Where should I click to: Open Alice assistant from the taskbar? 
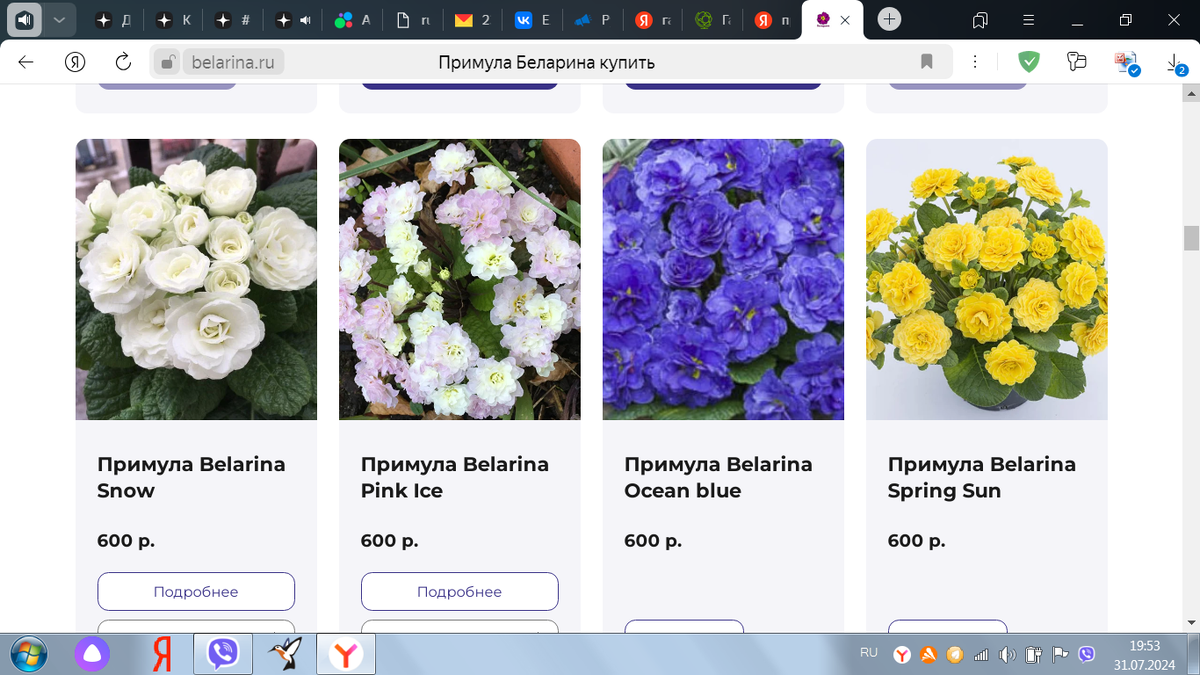pos(92,655)
